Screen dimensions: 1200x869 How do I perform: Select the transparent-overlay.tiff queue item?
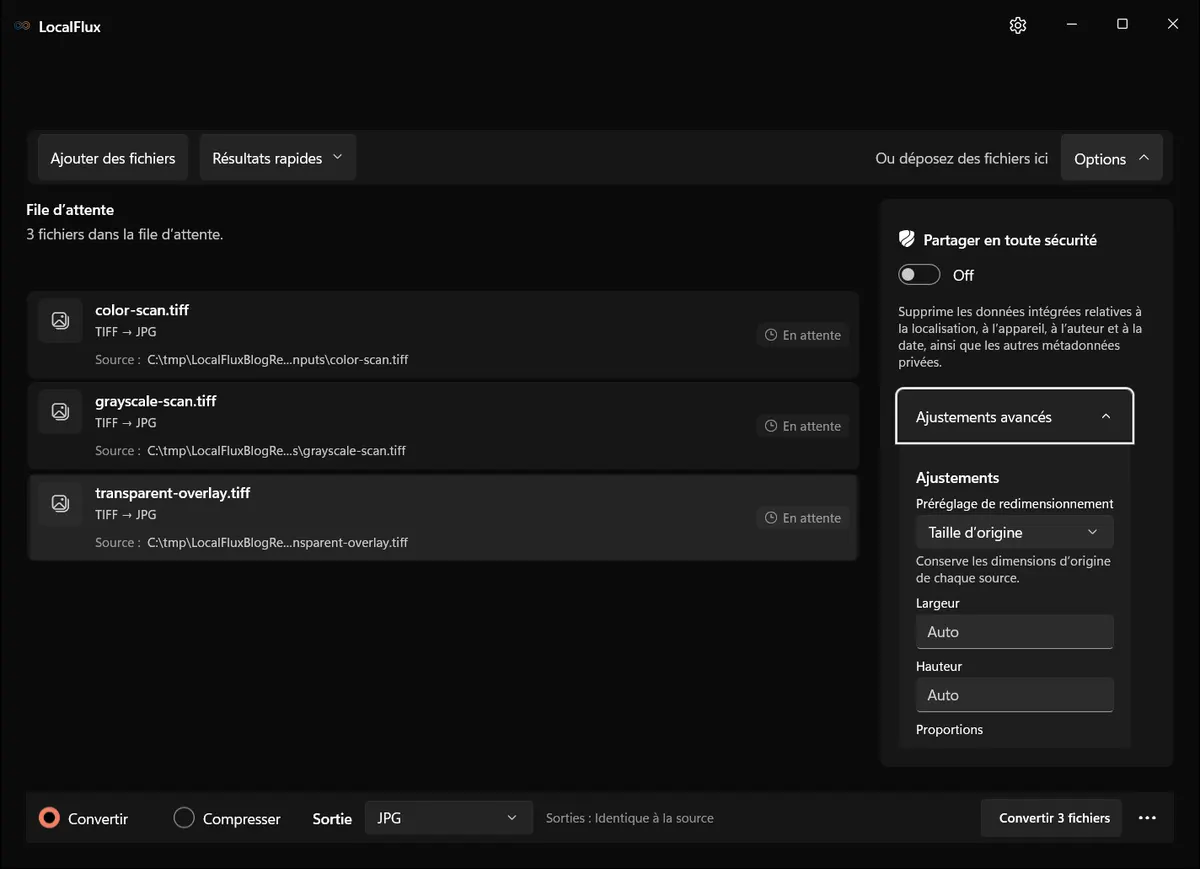(443, 517)
